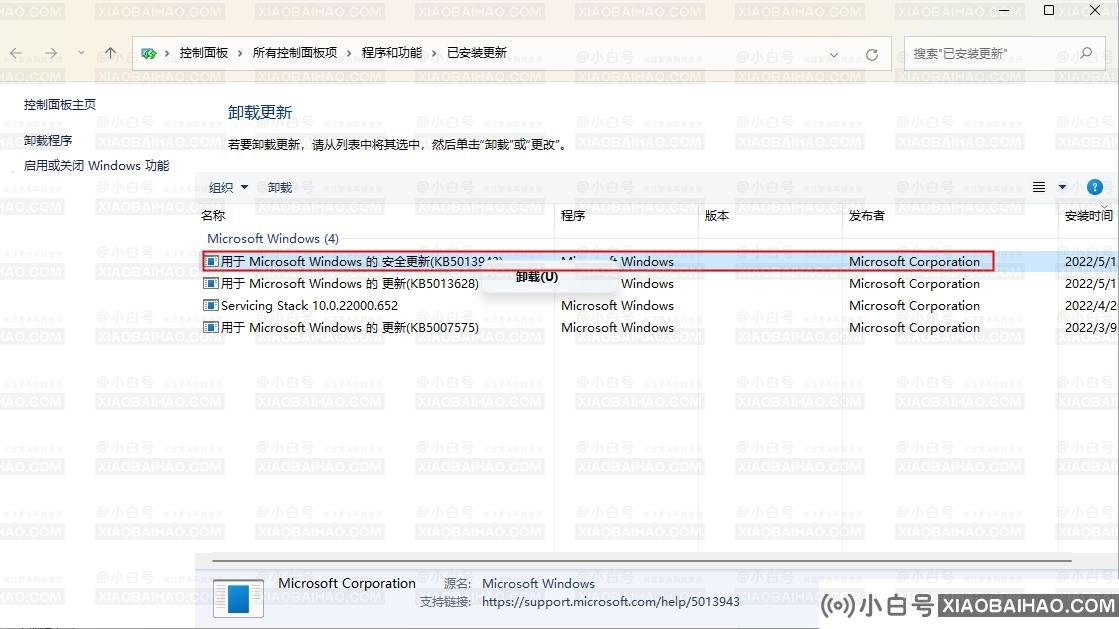Click the horizontal scrollbar of the list

[641, 561]
